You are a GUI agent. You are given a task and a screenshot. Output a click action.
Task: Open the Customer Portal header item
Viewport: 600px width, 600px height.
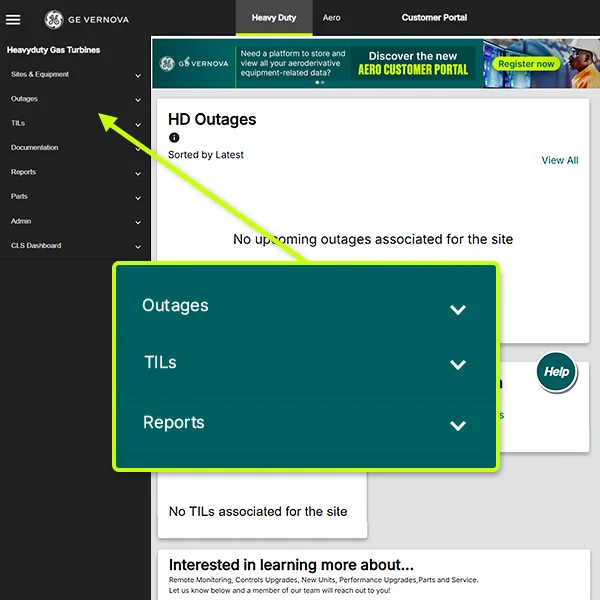click(x=434, y=18)
